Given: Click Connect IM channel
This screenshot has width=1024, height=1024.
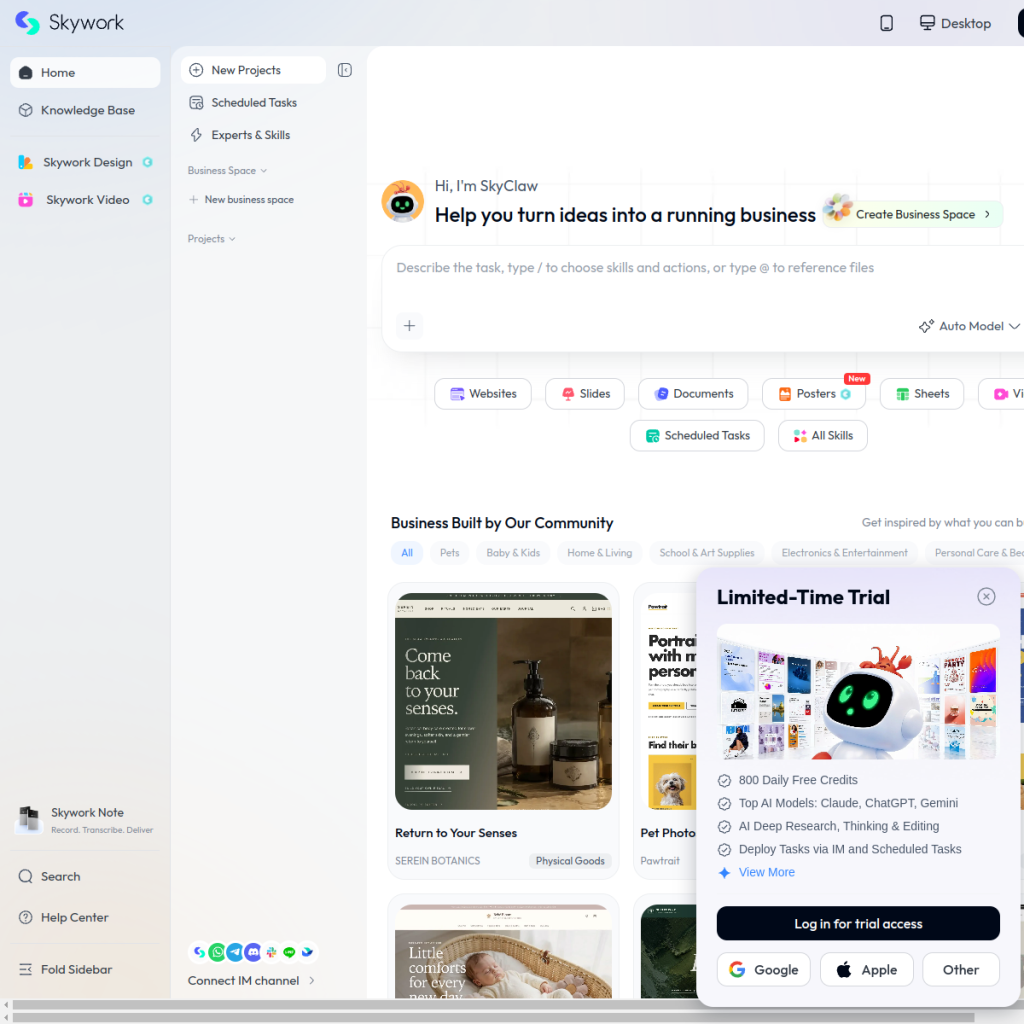Looking at the screenshot, I should pyautogui.click(x=251, y=980).
